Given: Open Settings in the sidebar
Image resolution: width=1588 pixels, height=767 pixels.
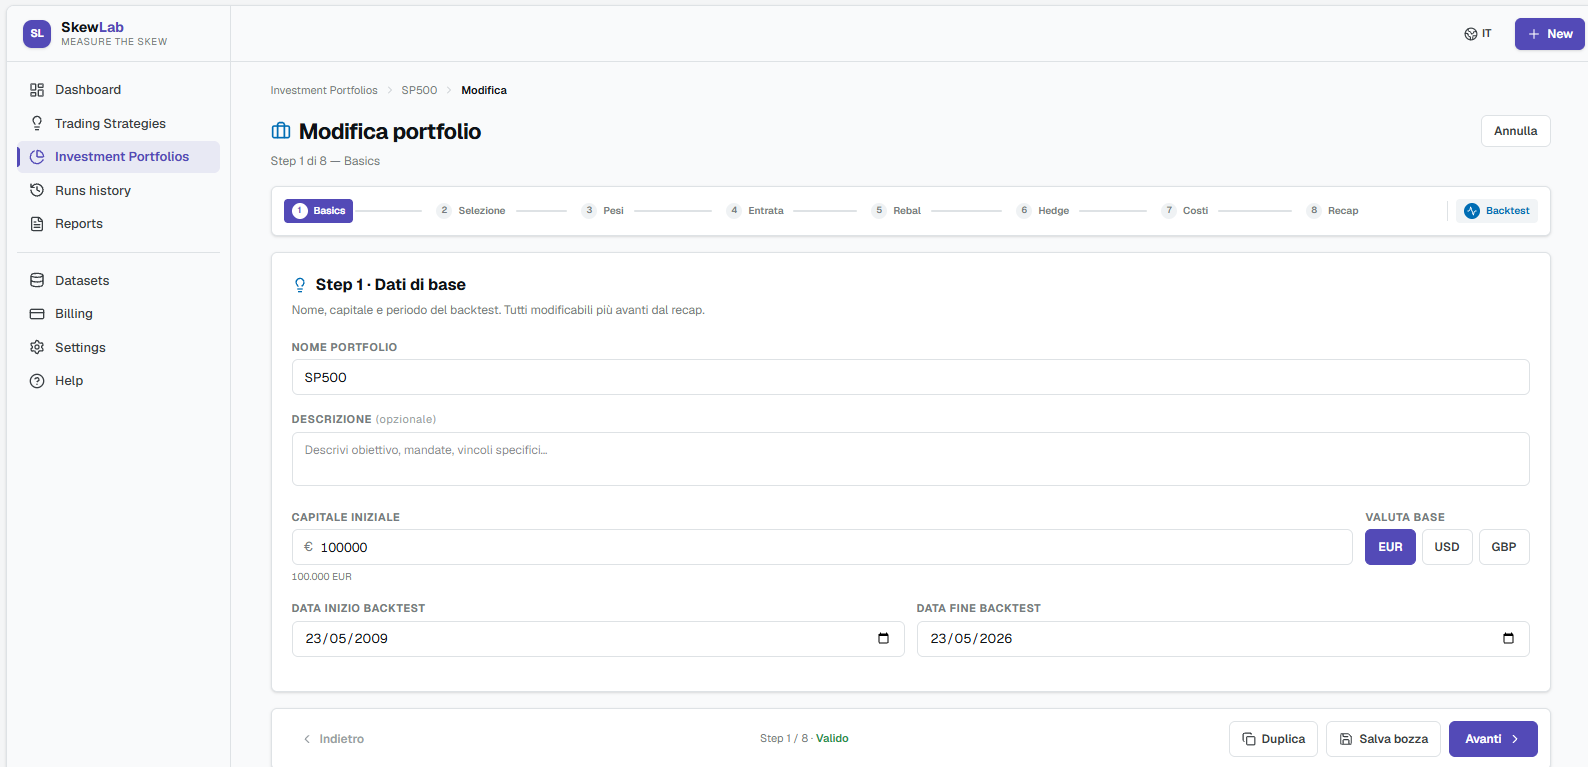Looking at the screenshot, I should pyautogui.click(x=118, y=347).
